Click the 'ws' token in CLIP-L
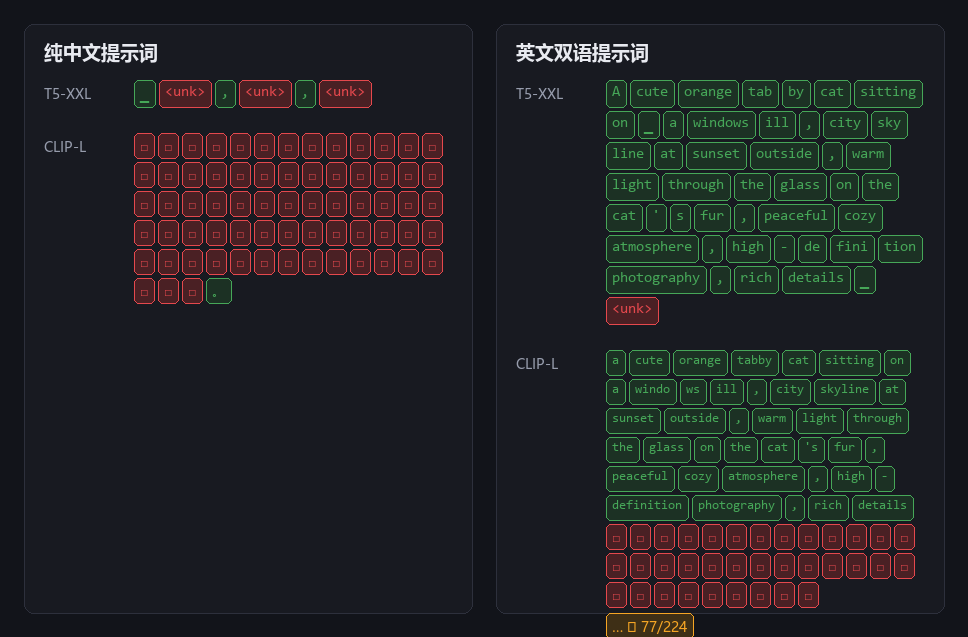 pos(693,391)
